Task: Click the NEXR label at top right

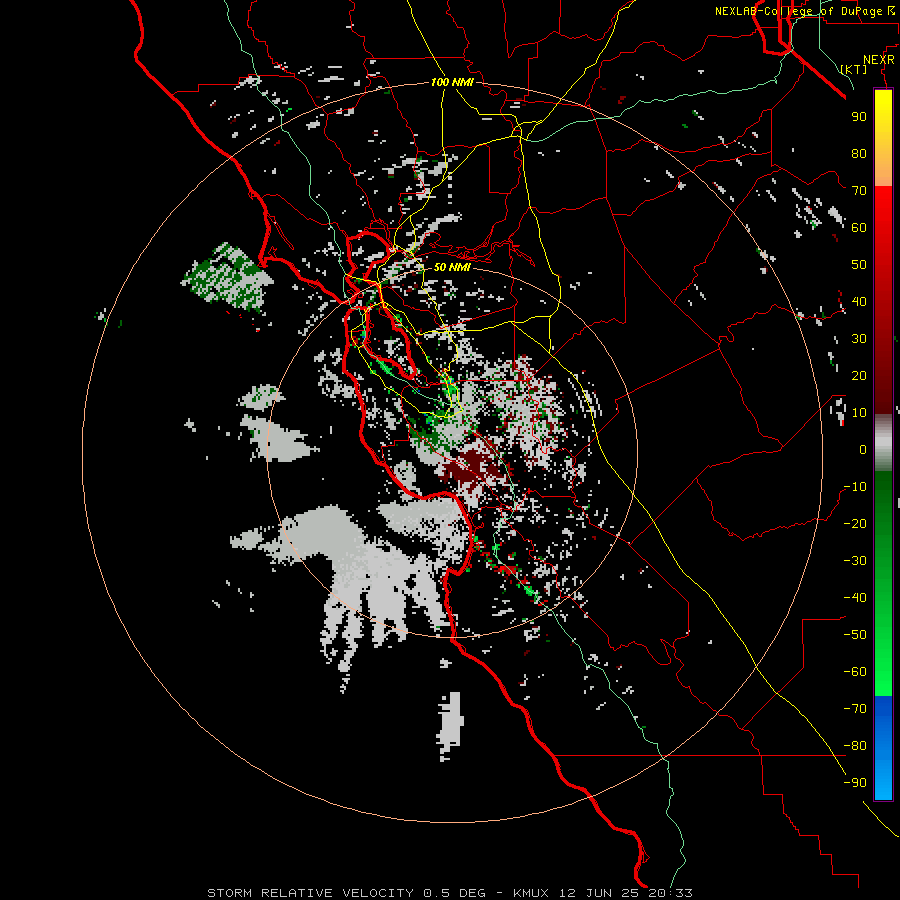Action: coord(879,60)
